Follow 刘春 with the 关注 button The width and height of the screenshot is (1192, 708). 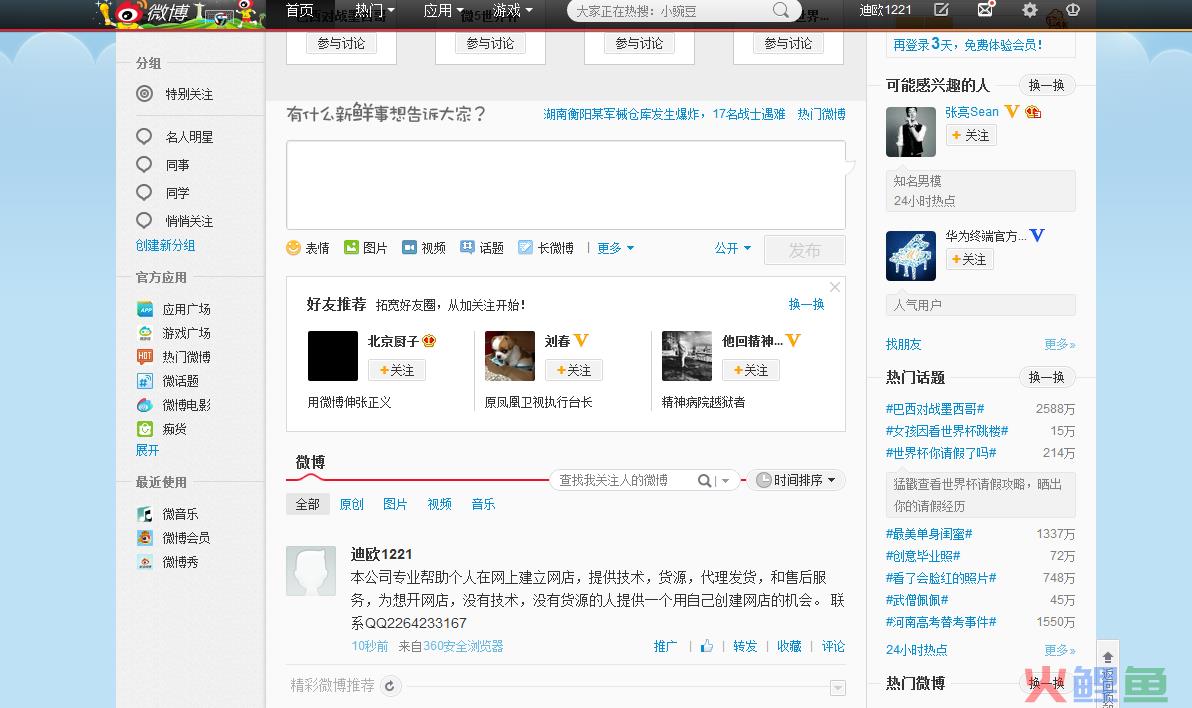pyautogui.click(x=574, y=370)
